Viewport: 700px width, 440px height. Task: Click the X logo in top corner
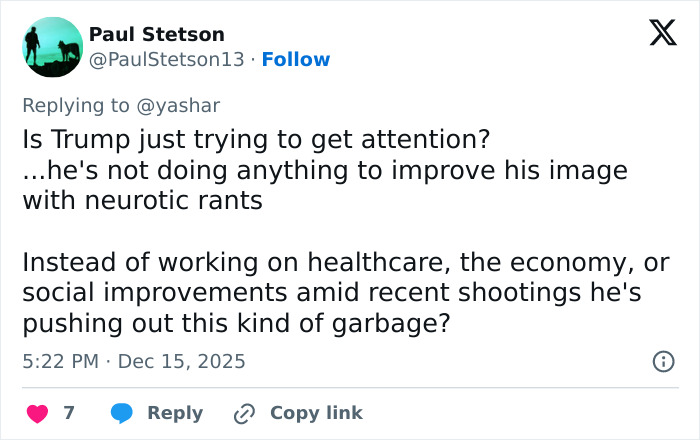662,34
